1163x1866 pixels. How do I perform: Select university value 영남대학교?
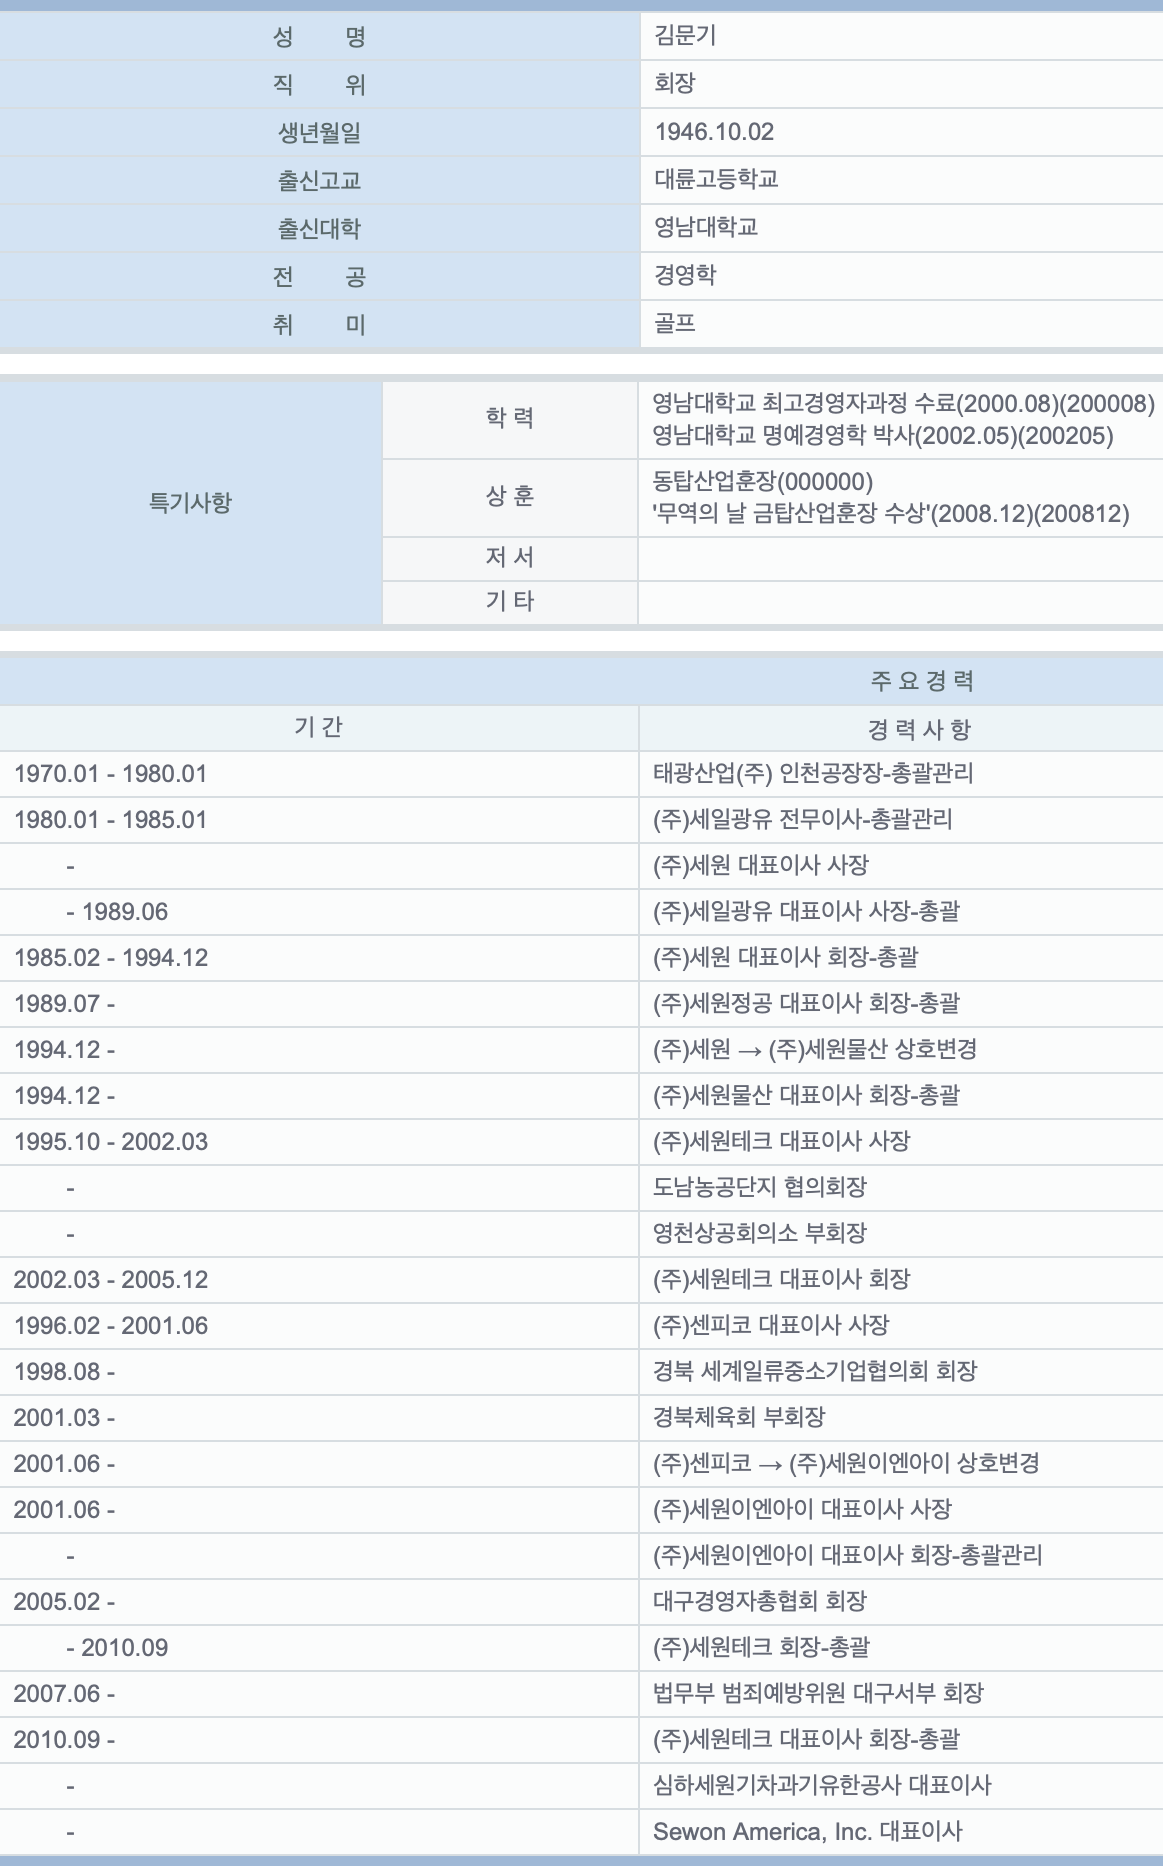(706, 227)
